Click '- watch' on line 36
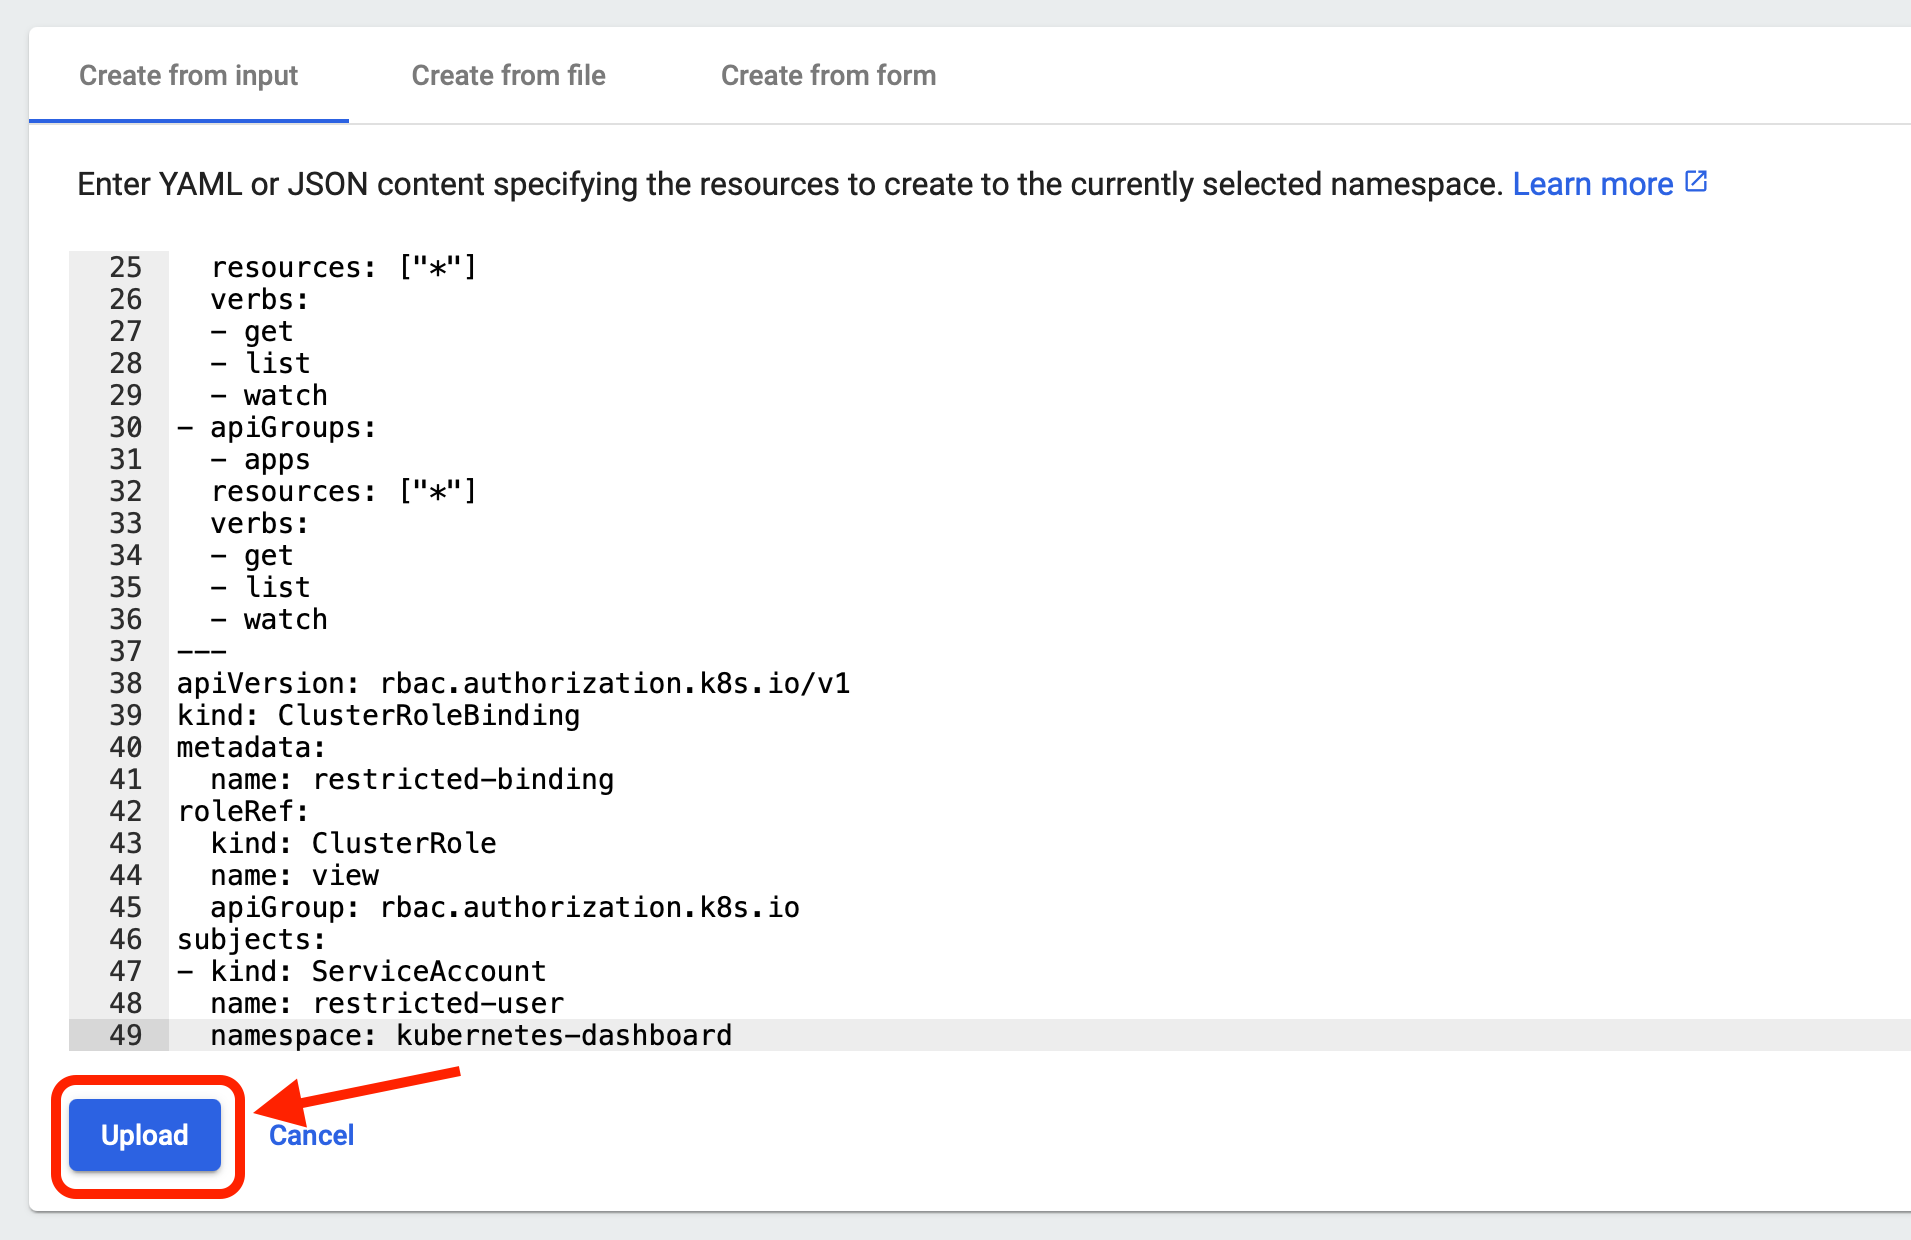The width and height of the screenshot is (1911, 1240). point(269,619)
